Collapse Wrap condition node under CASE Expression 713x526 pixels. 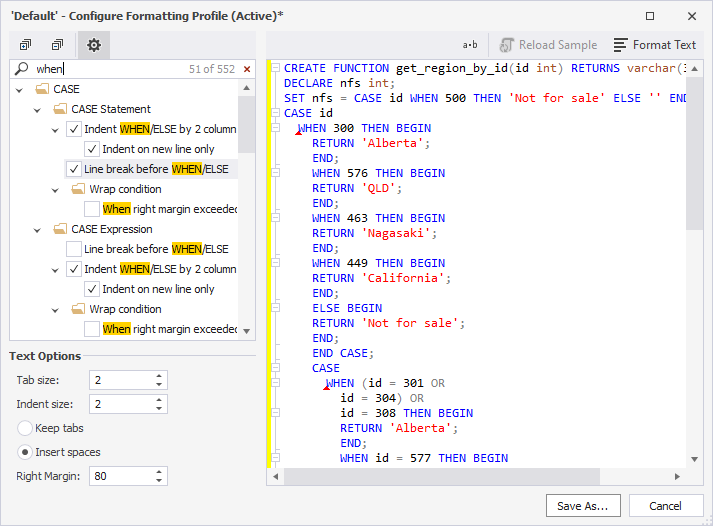tap(55, 310)
